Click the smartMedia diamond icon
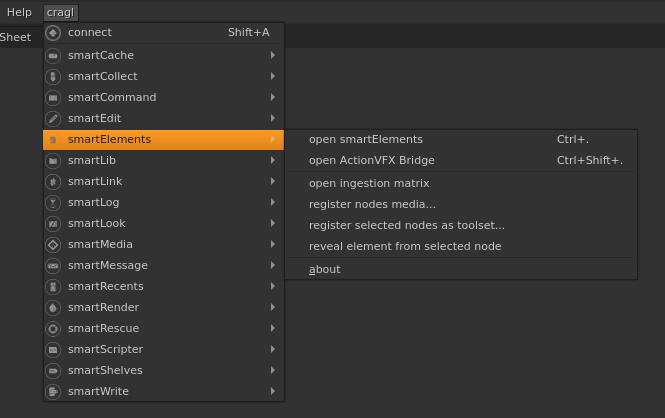Screen dimensions: 665x418 (53, 245)
